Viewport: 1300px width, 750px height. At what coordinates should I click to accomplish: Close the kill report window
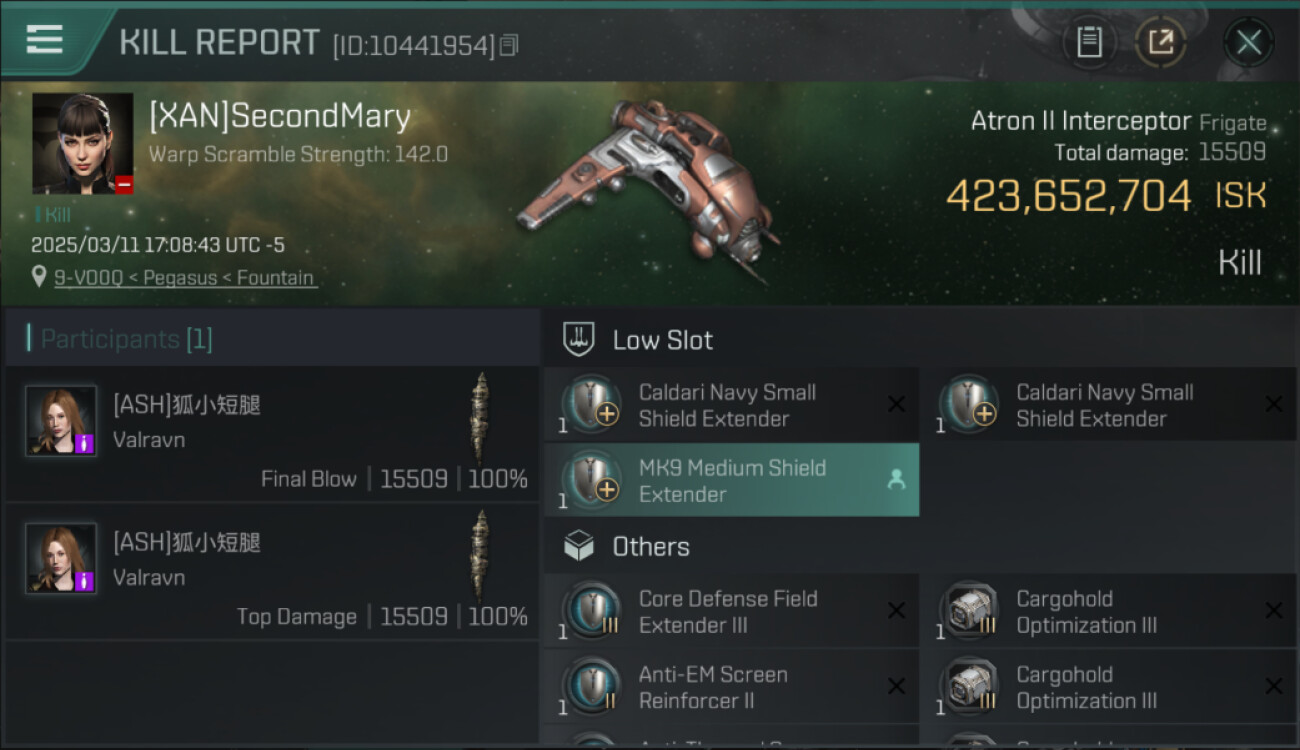point(1248,42)
